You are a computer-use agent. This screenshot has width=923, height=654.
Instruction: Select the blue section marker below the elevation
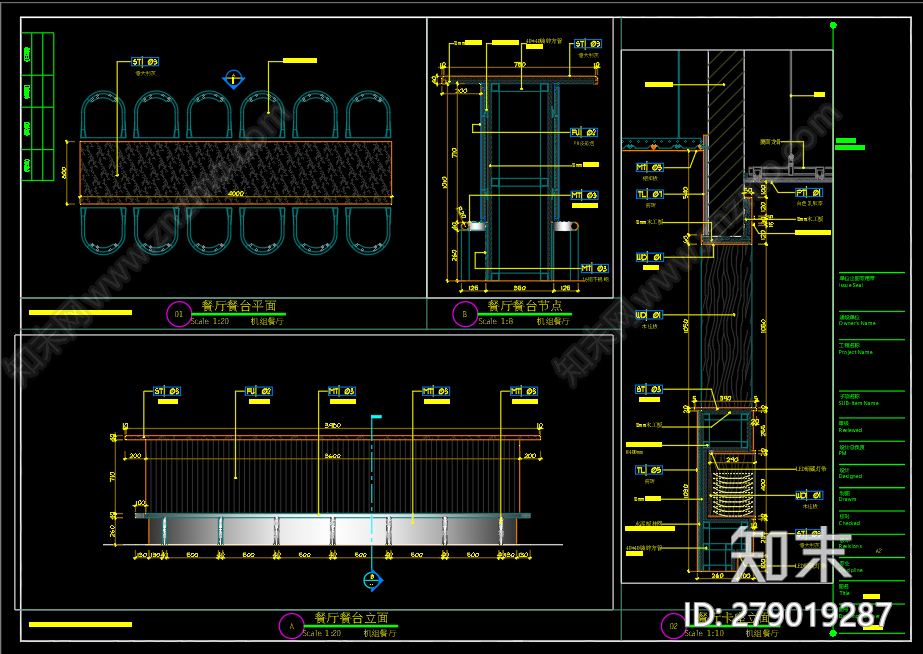(x=371, y=579)
